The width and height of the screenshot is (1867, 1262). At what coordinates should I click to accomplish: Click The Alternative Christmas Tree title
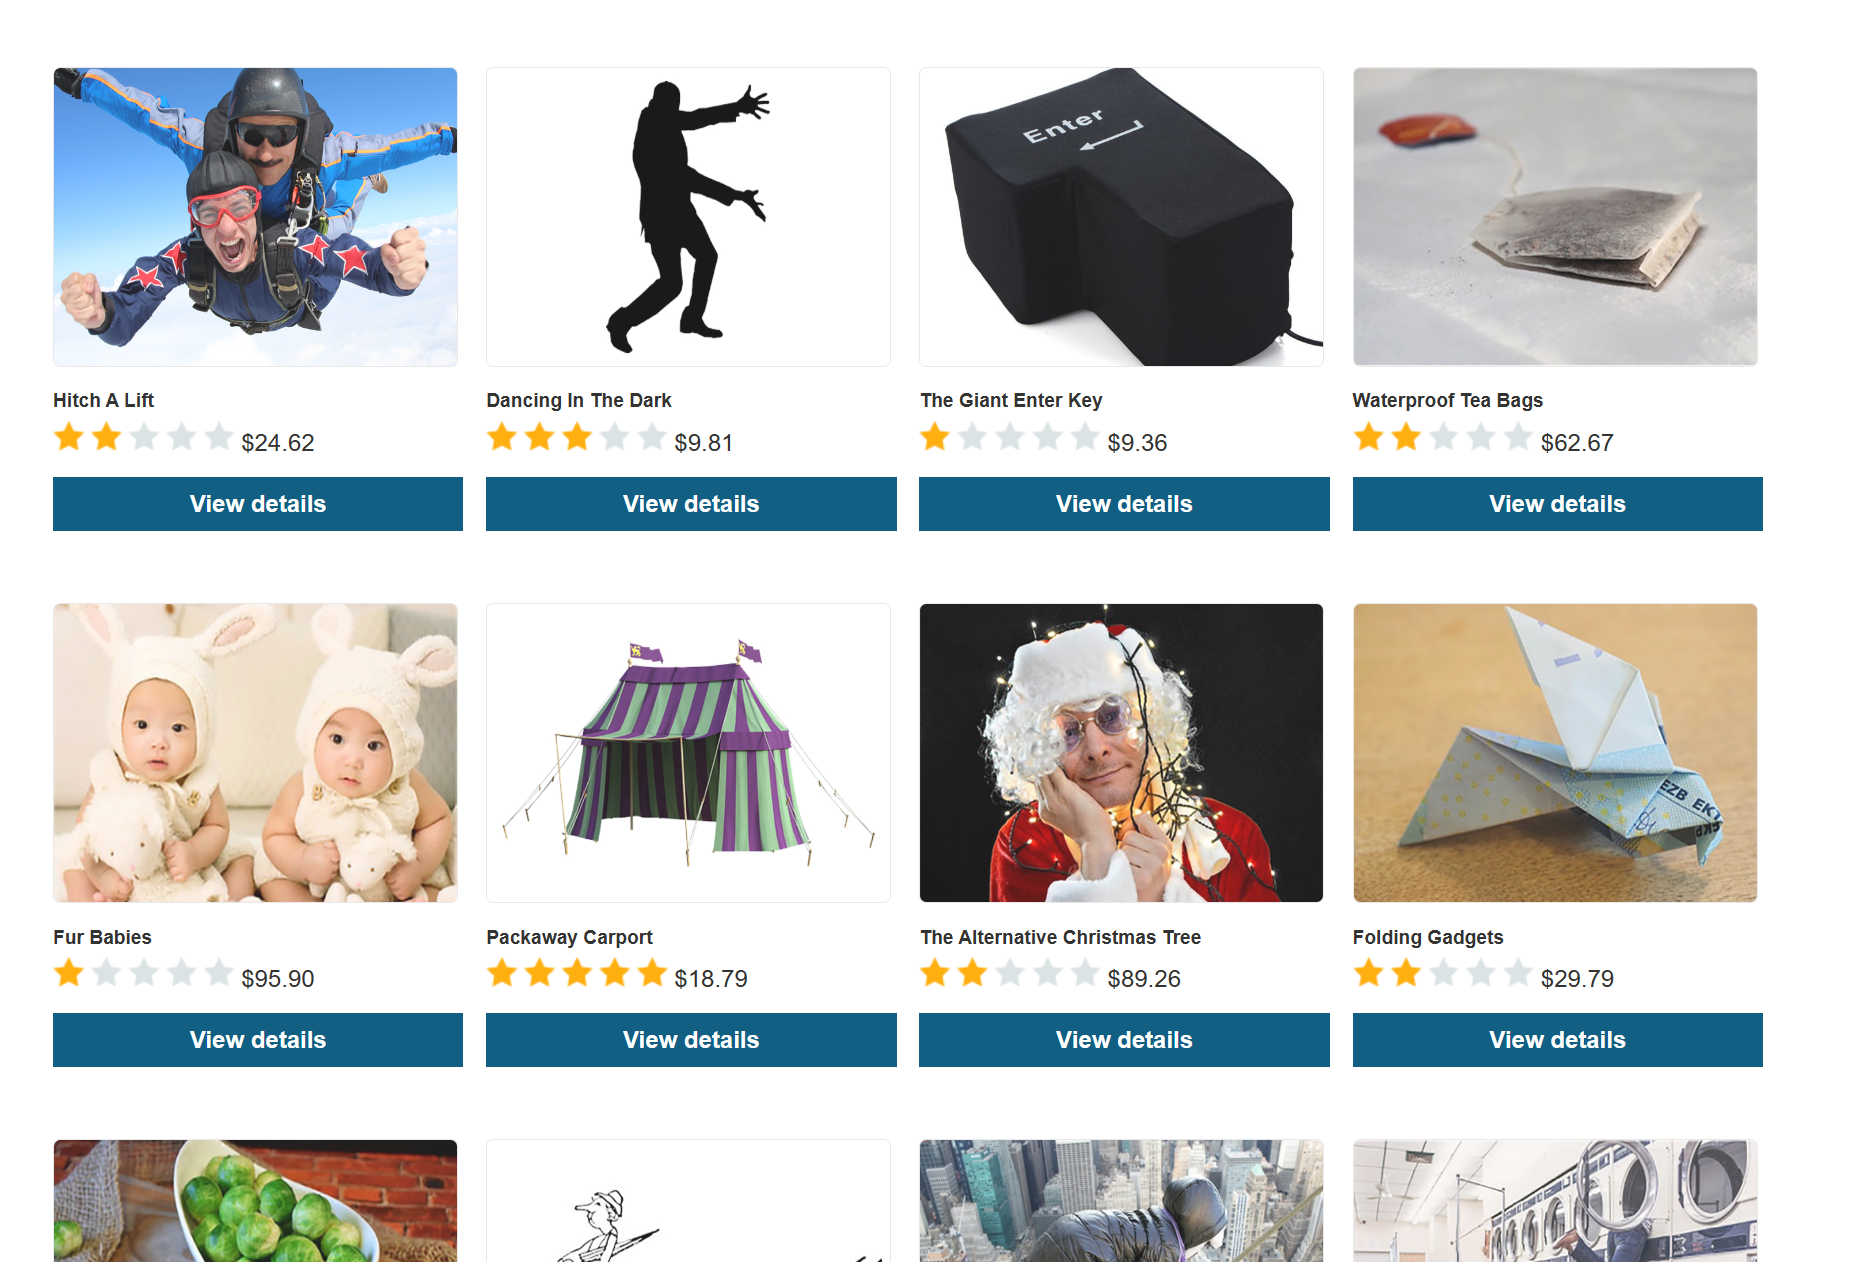(1060, 937)
